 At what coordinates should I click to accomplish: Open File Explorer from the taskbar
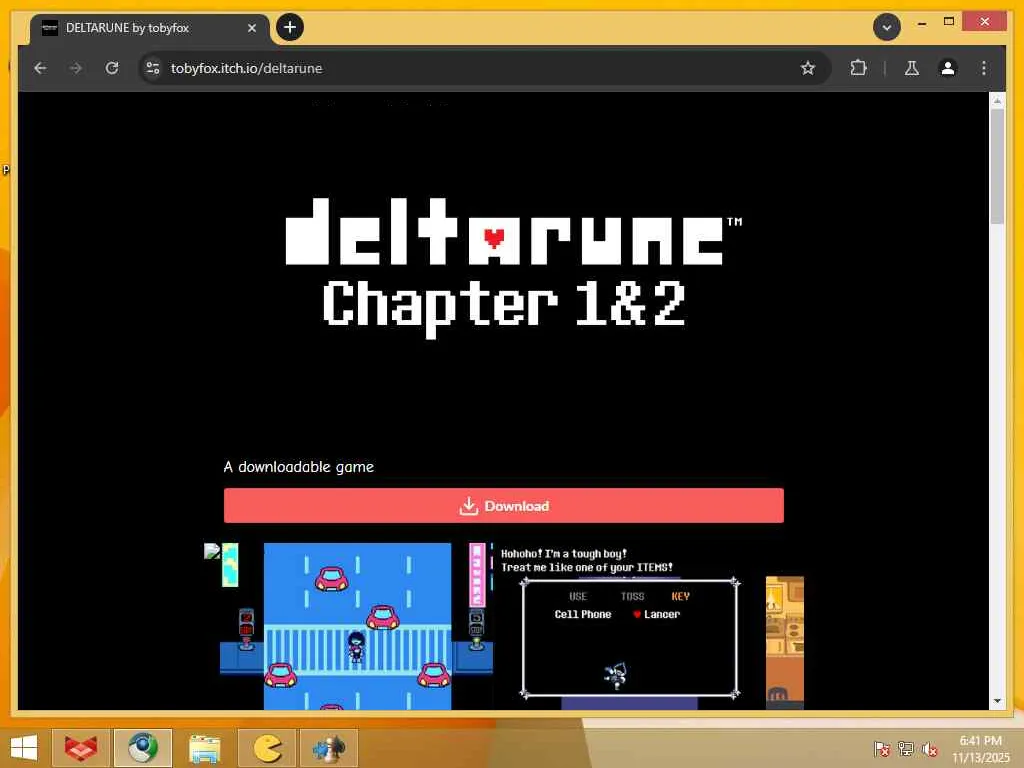pyautogui.click(x=204, y=748)
